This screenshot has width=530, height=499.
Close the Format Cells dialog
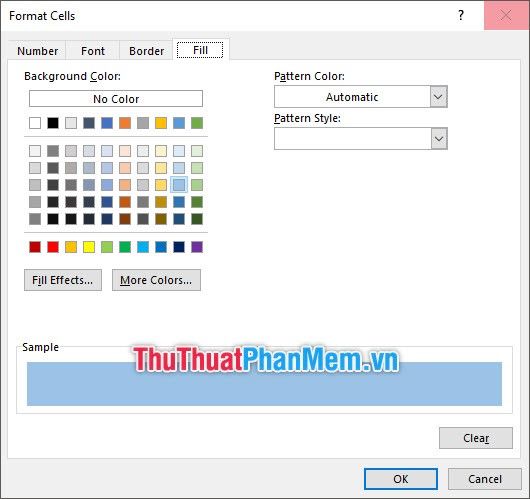coord(506,15)
